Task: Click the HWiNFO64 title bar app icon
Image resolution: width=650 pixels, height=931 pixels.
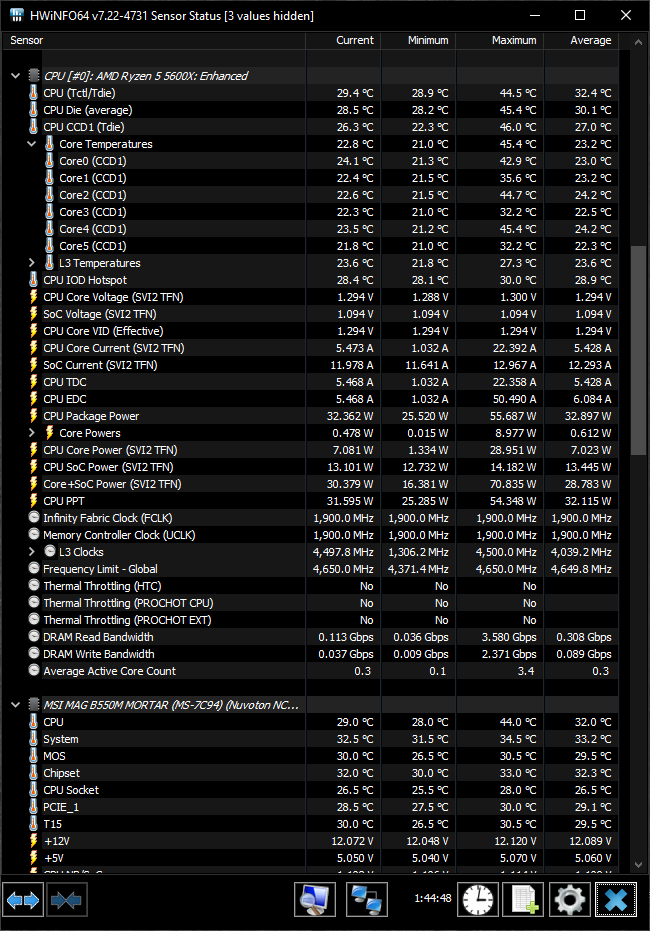Action: (x=16, y=15)
